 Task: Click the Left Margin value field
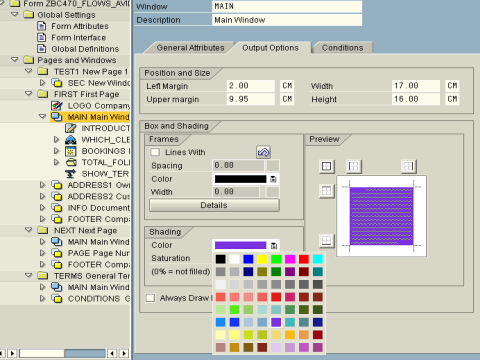(251, 86)
